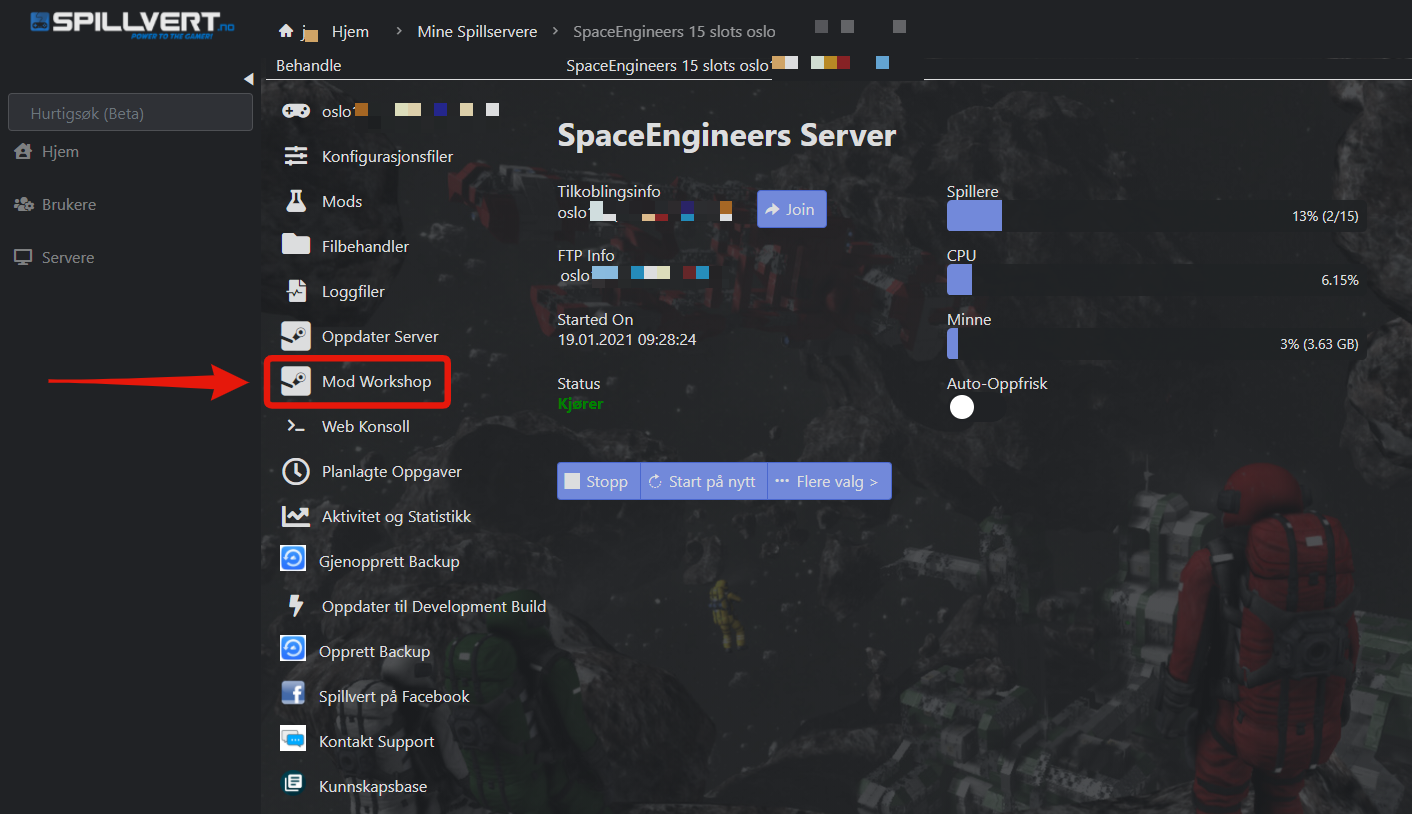Open Filbehandler folder icon
Viewport: 1412px width, 814px height.
[296, 245]
